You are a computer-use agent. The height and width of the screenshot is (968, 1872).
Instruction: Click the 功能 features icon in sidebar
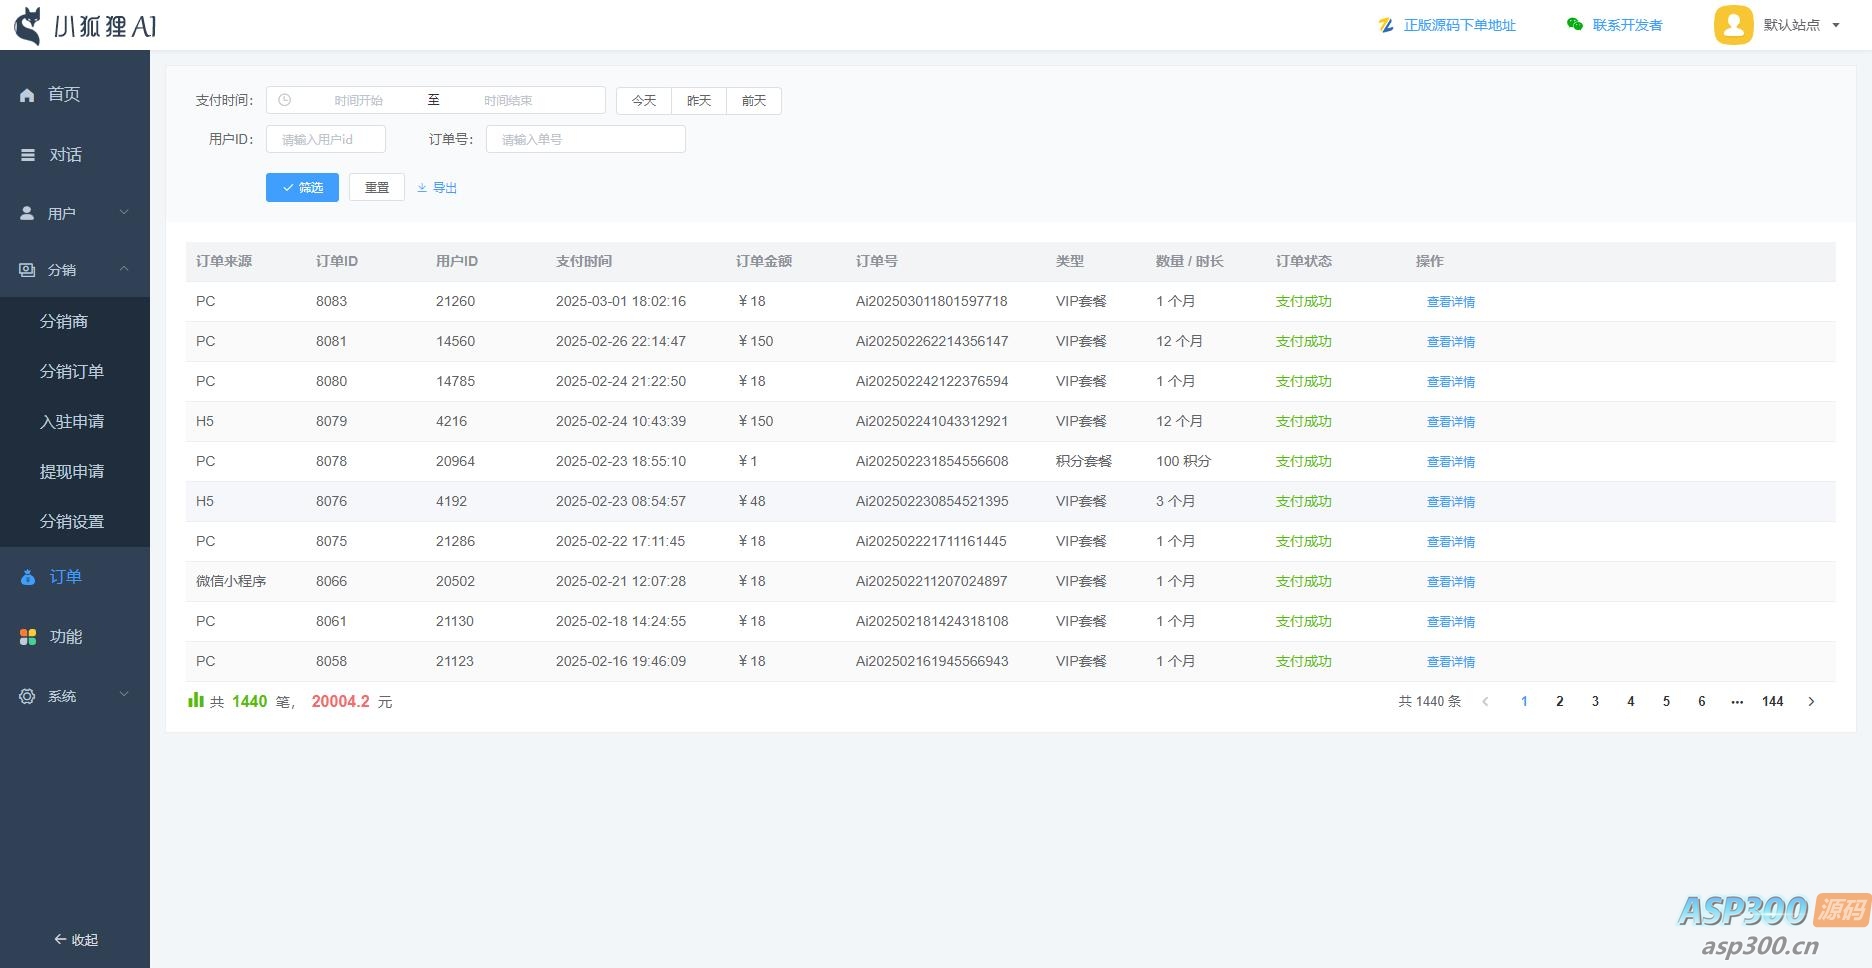tap(27, 636)
